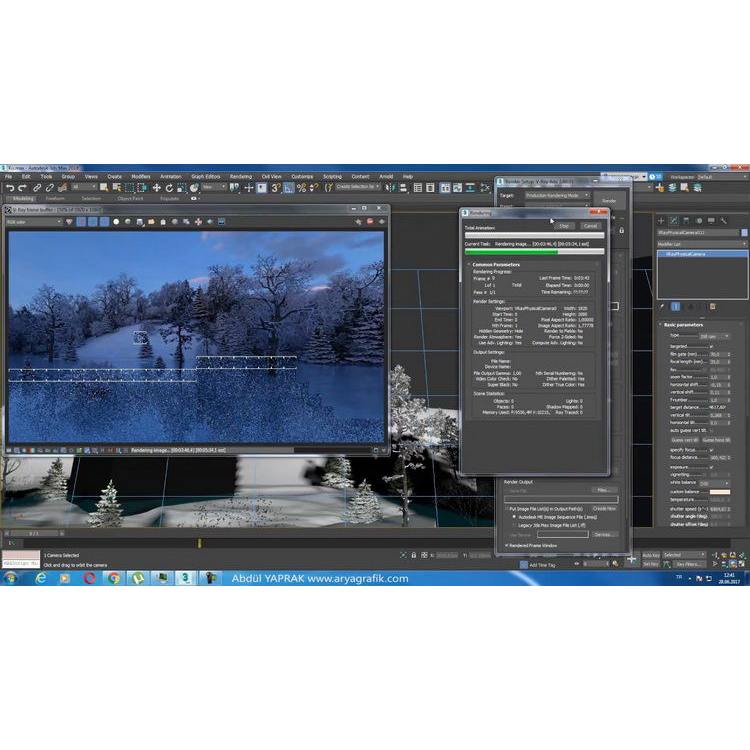Viewport: 750px width, 750px height.
Task: Open the Modifiers menu
Action: pos(141,176)
